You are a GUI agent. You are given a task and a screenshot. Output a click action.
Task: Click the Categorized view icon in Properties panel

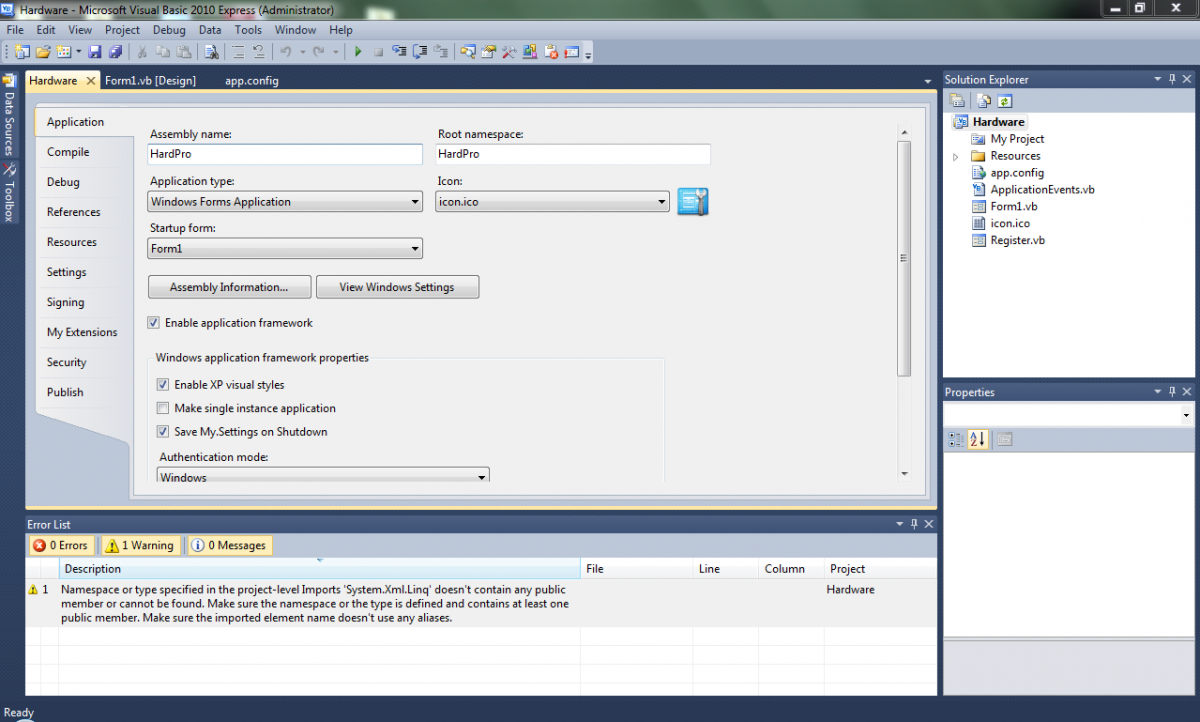click(x=956, y=439)
